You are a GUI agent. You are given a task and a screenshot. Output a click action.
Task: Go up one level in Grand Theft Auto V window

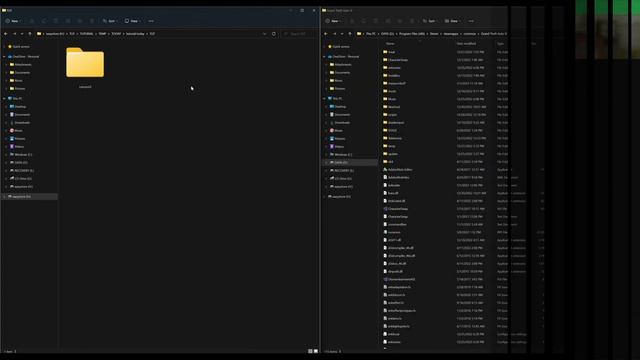pyautogui.click(x=350, y=34)
